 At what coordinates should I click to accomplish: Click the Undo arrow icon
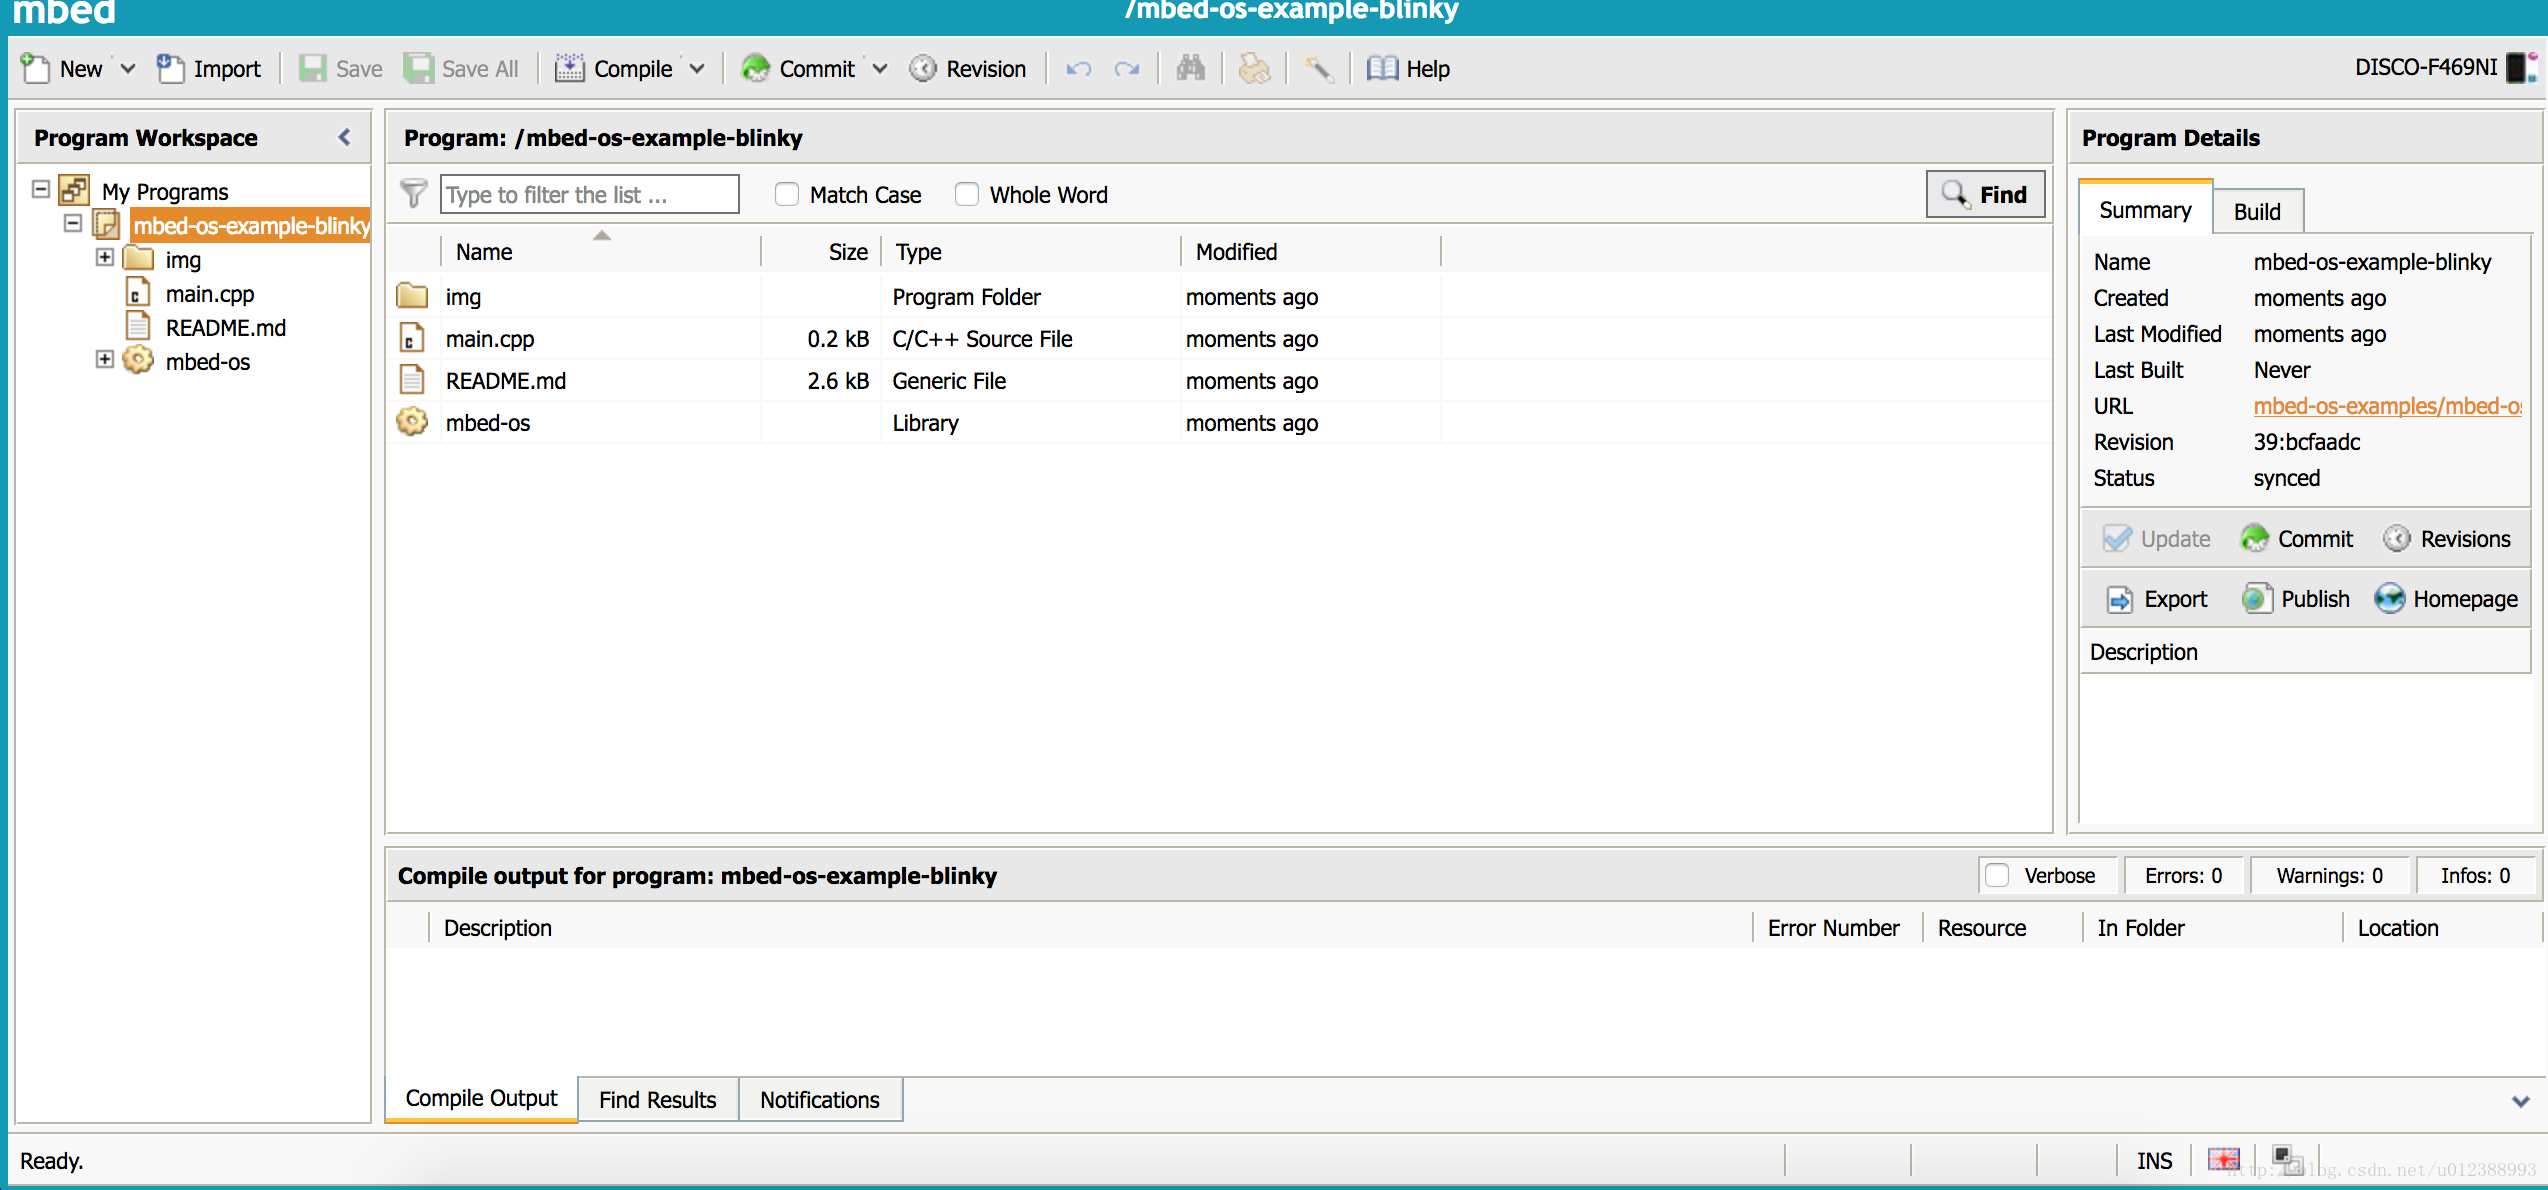click(x=1078, y=68)
